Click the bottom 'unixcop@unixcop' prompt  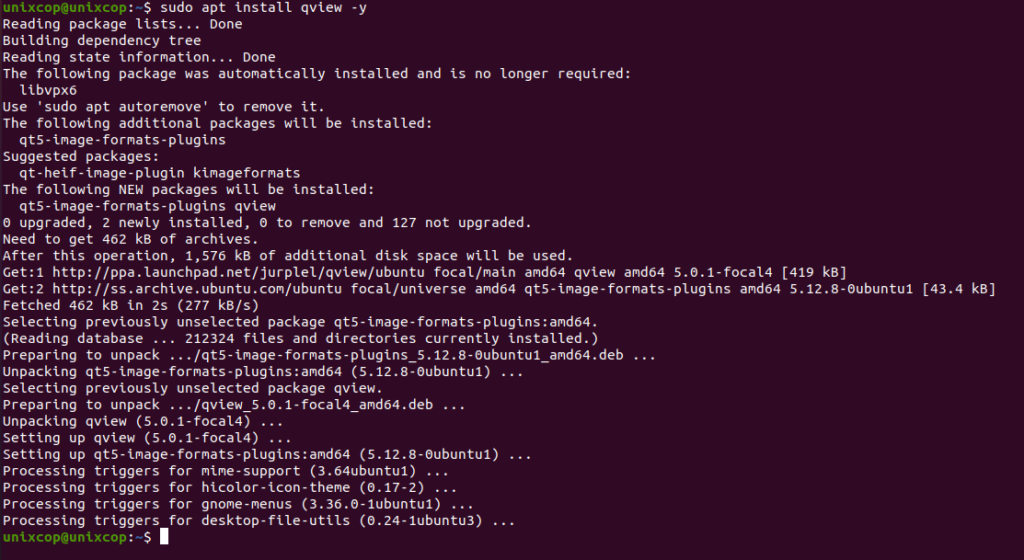(x=64, y=537)
